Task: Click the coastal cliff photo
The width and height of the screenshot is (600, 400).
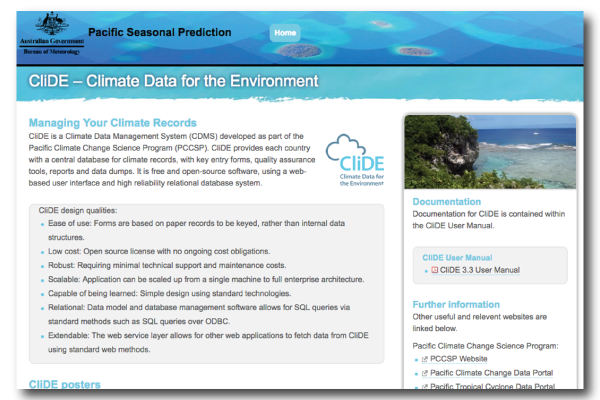Action: pyautogui.click(x=490, y=152)
